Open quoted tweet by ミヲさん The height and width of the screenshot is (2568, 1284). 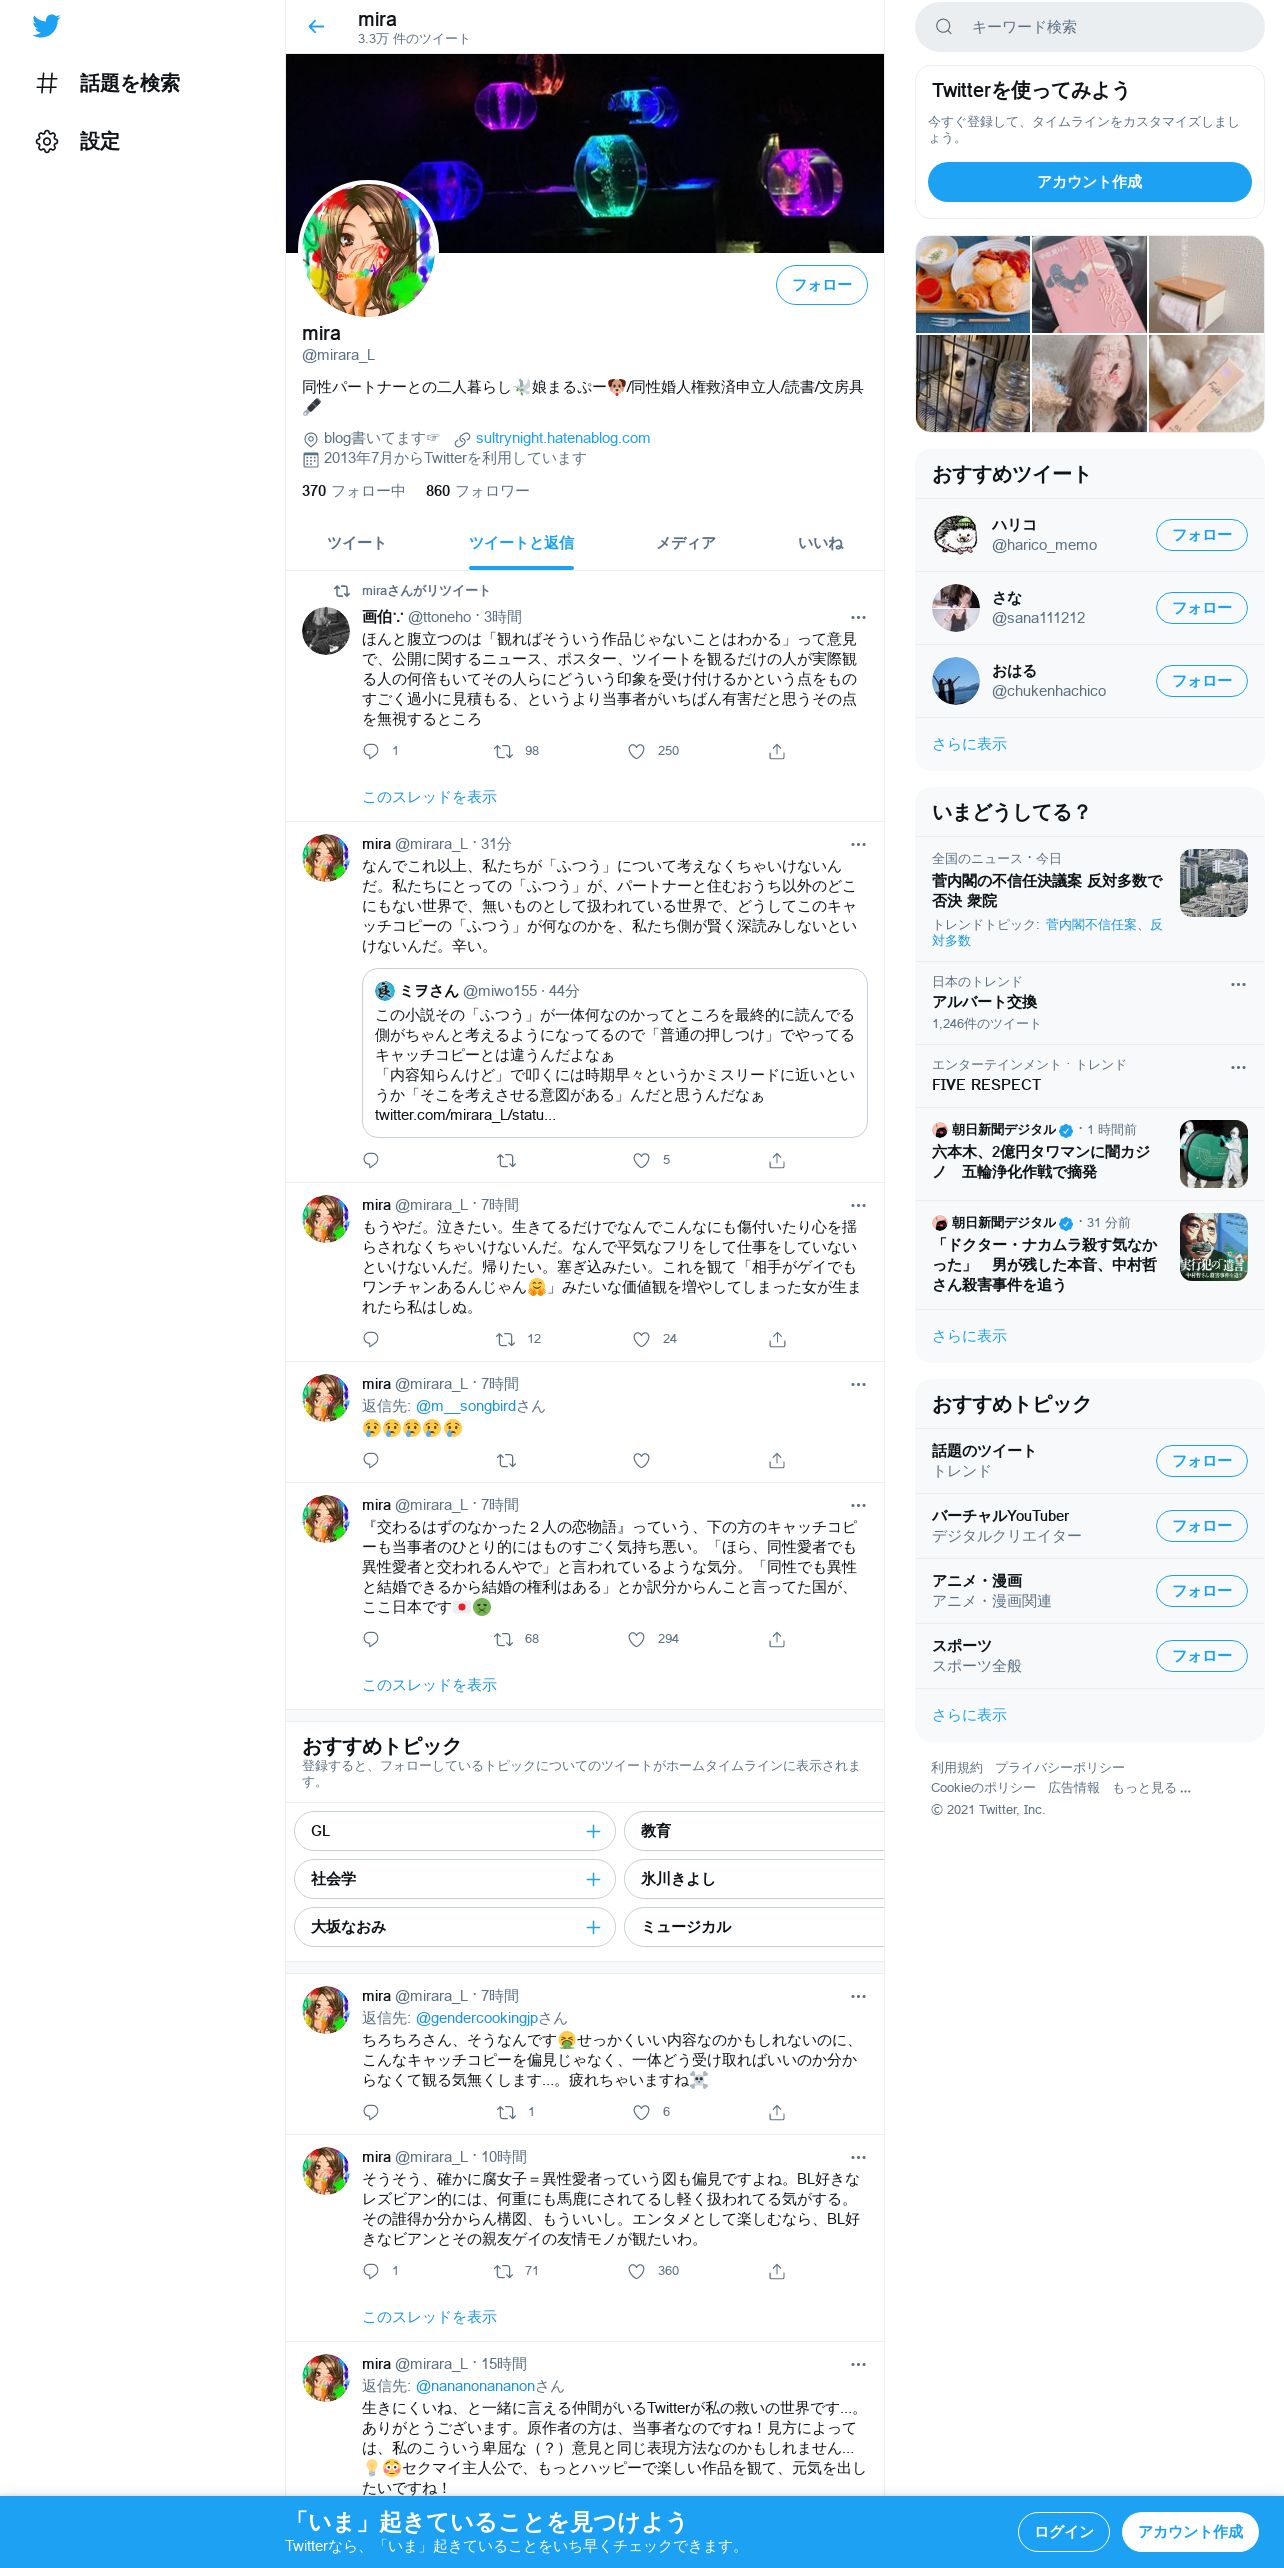614,1052
